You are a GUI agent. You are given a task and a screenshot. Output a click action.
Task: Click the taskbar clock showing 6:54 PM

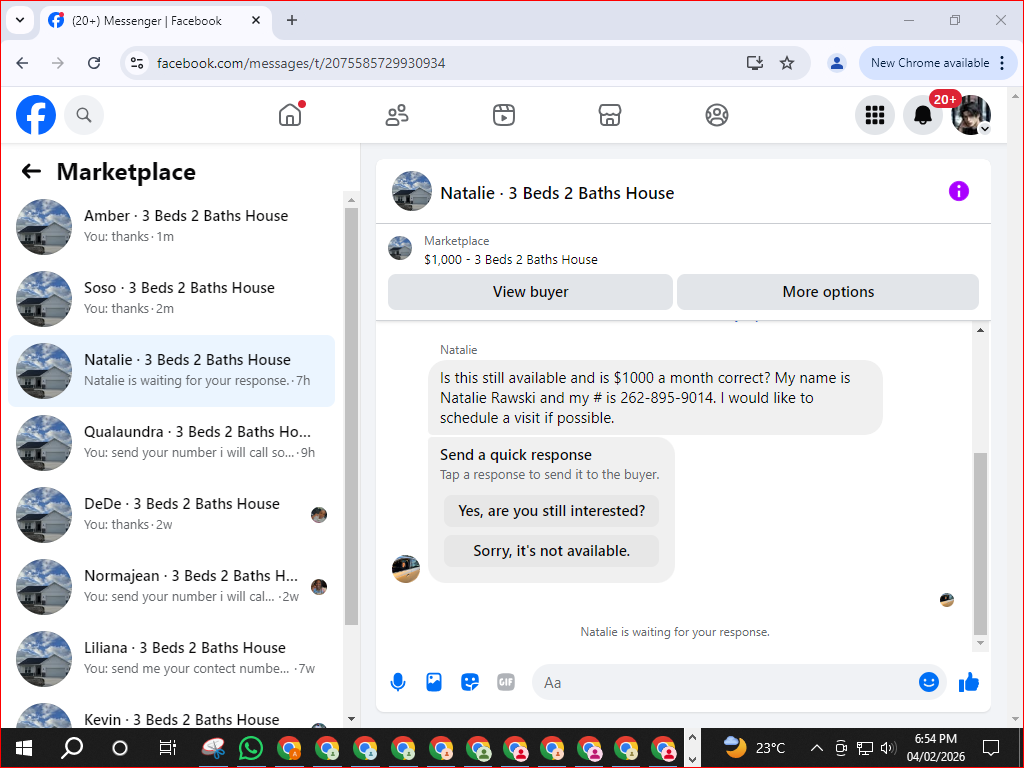(935, 748)
